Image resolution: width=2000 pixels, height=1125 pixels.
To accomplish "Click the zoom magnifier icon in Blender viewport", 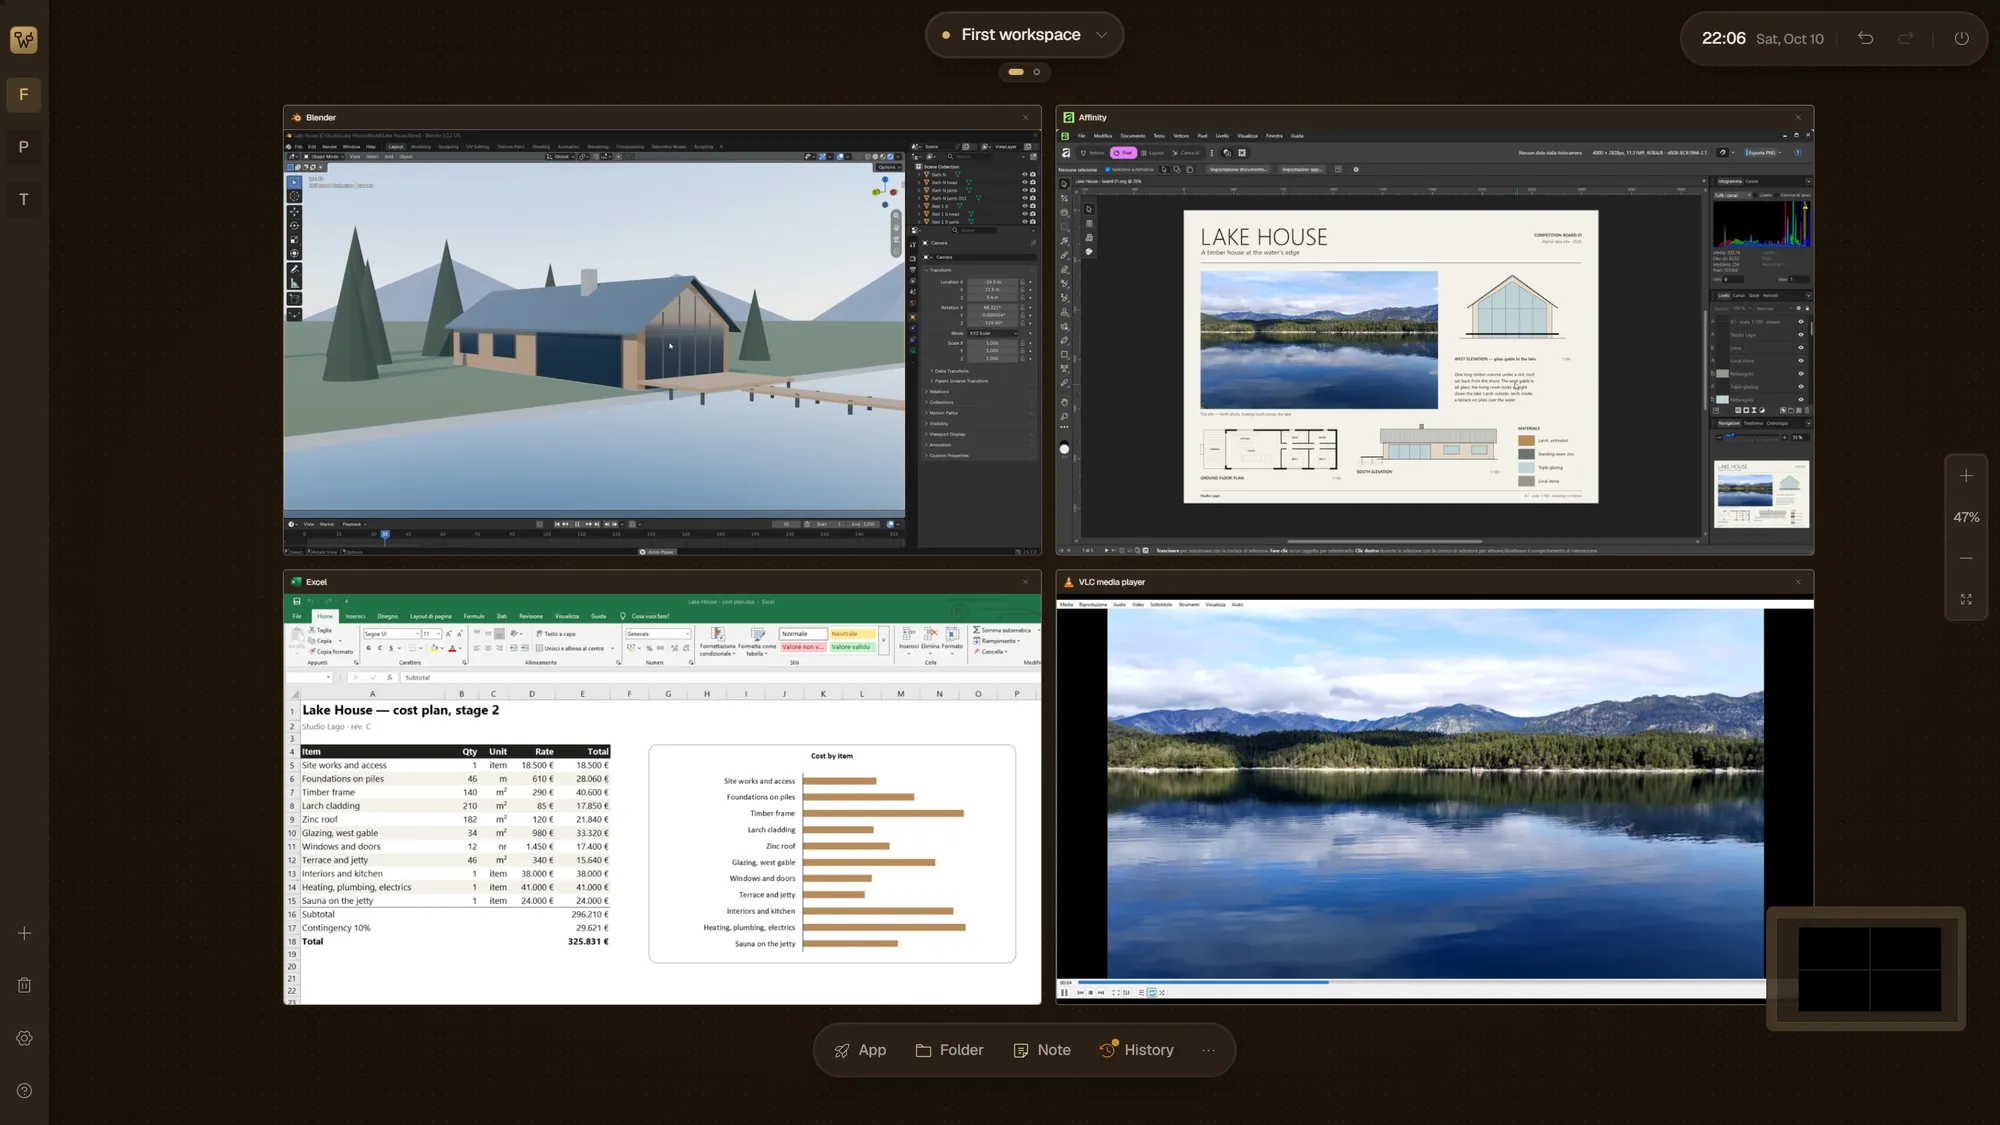I will (896, 215).
